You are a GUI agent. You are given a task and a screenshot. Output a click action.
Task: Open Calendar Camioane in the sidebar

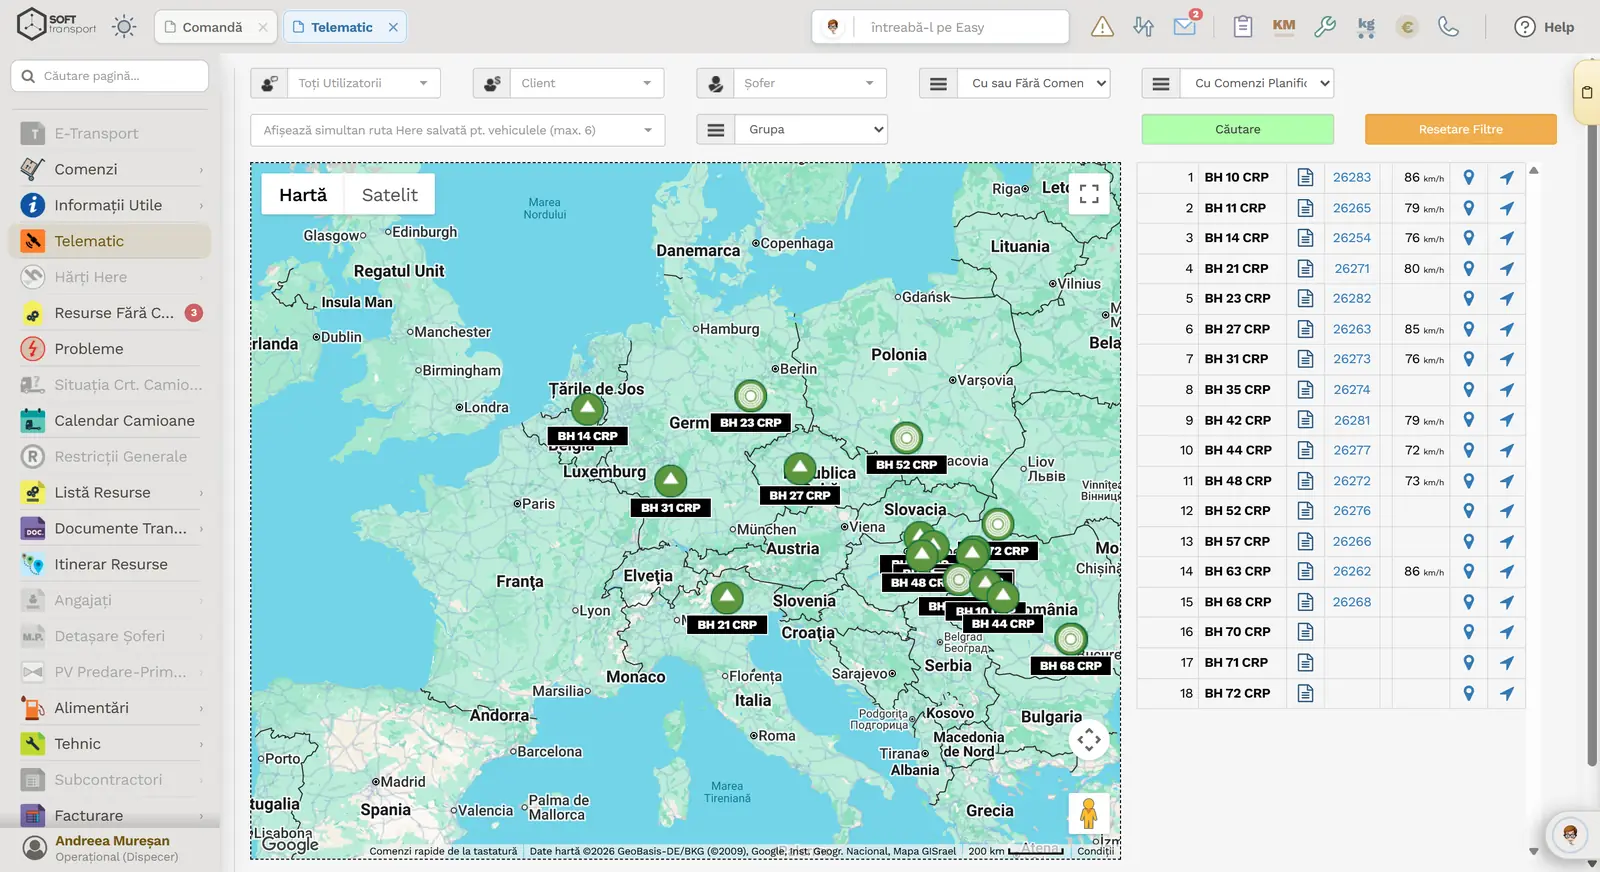pyautogui.click(x=110, y=420)
